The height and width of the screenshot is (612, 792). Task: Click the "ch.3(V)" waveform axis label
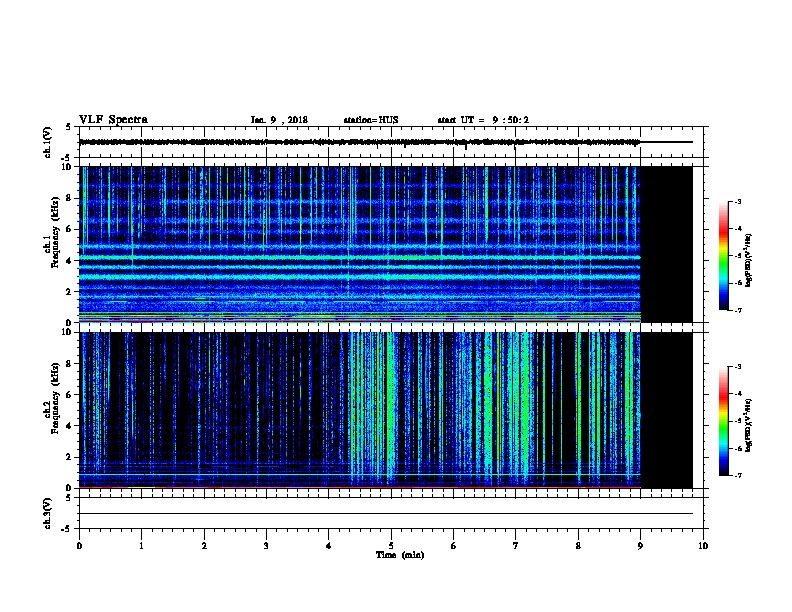point(47,513)
